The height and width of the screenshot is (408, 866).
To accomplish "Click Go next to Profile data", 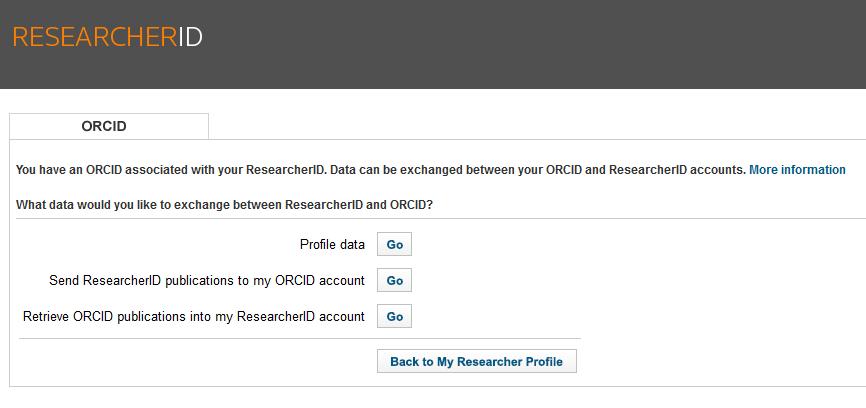I will point(394,244).
